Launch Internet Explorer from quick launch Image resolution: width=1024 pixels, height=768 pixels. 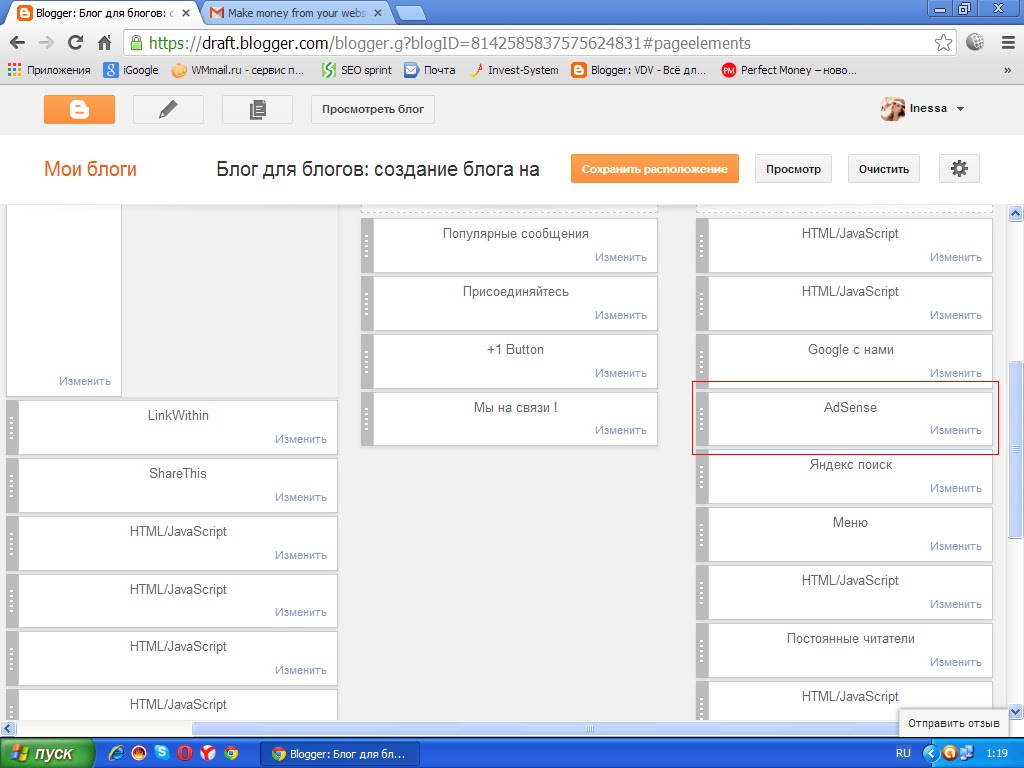(x=116, y=753)
